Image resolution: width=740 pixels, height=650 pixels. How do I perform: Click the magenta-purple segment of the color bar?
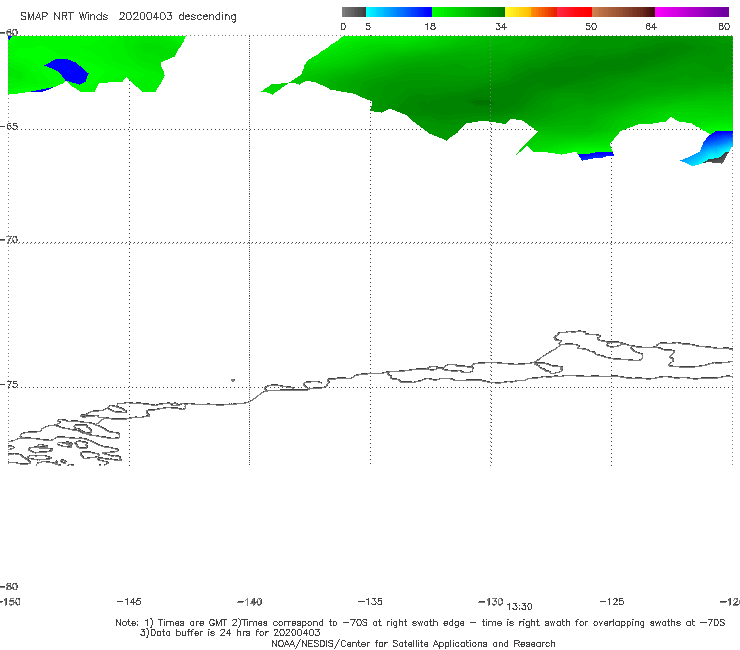coord(692,12)
